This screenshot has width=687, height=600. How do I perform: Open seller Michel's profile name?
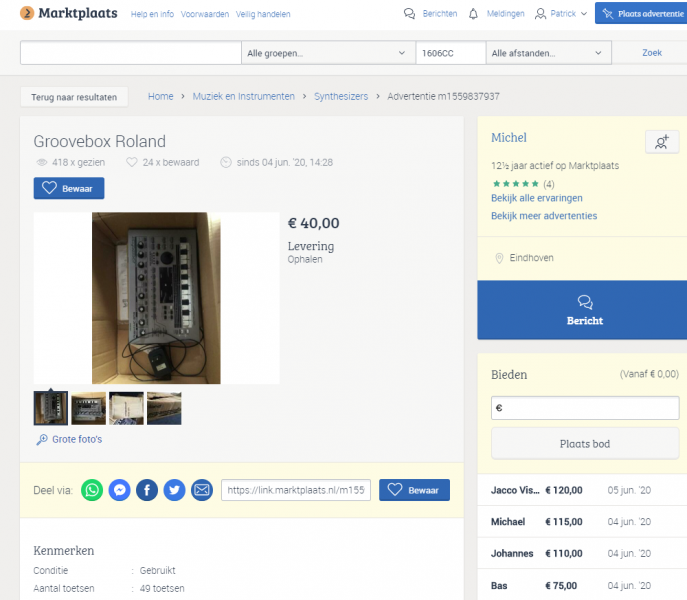[x=509, y=138]
